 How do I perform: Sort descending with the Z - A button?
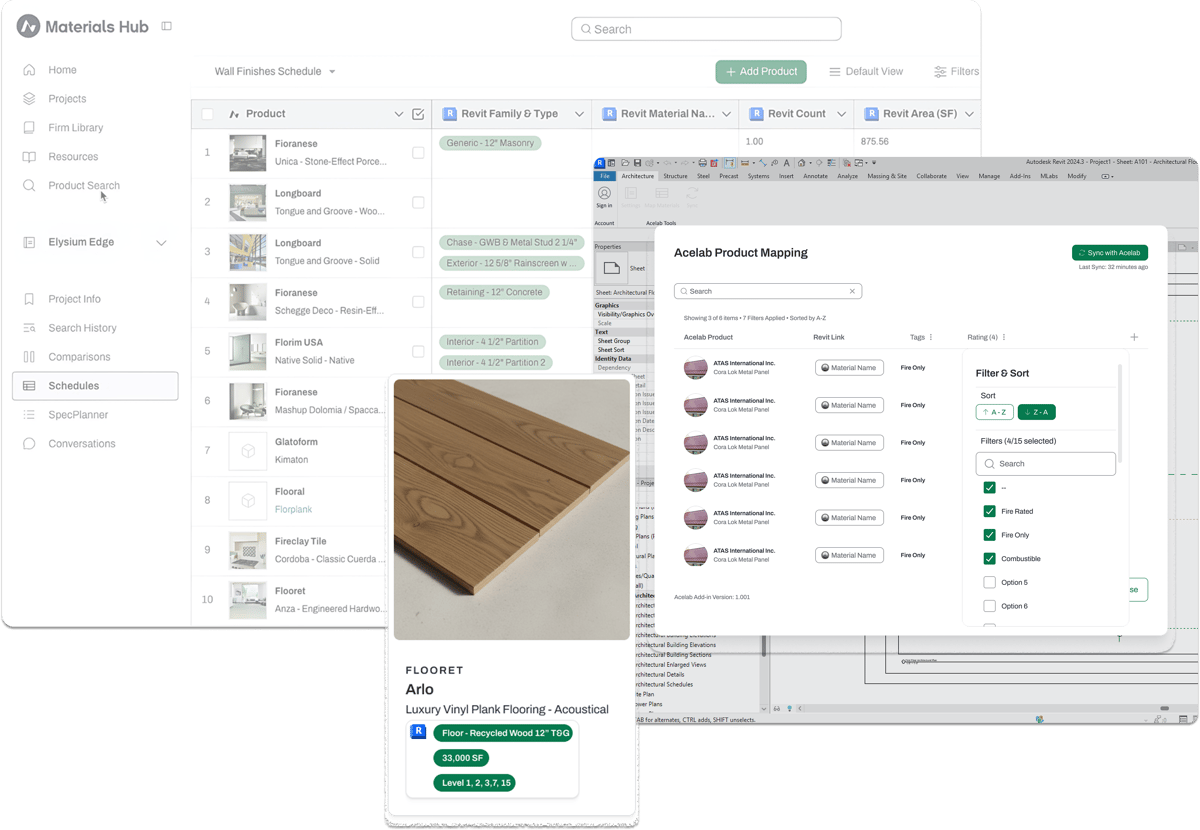coord(1037,412)
